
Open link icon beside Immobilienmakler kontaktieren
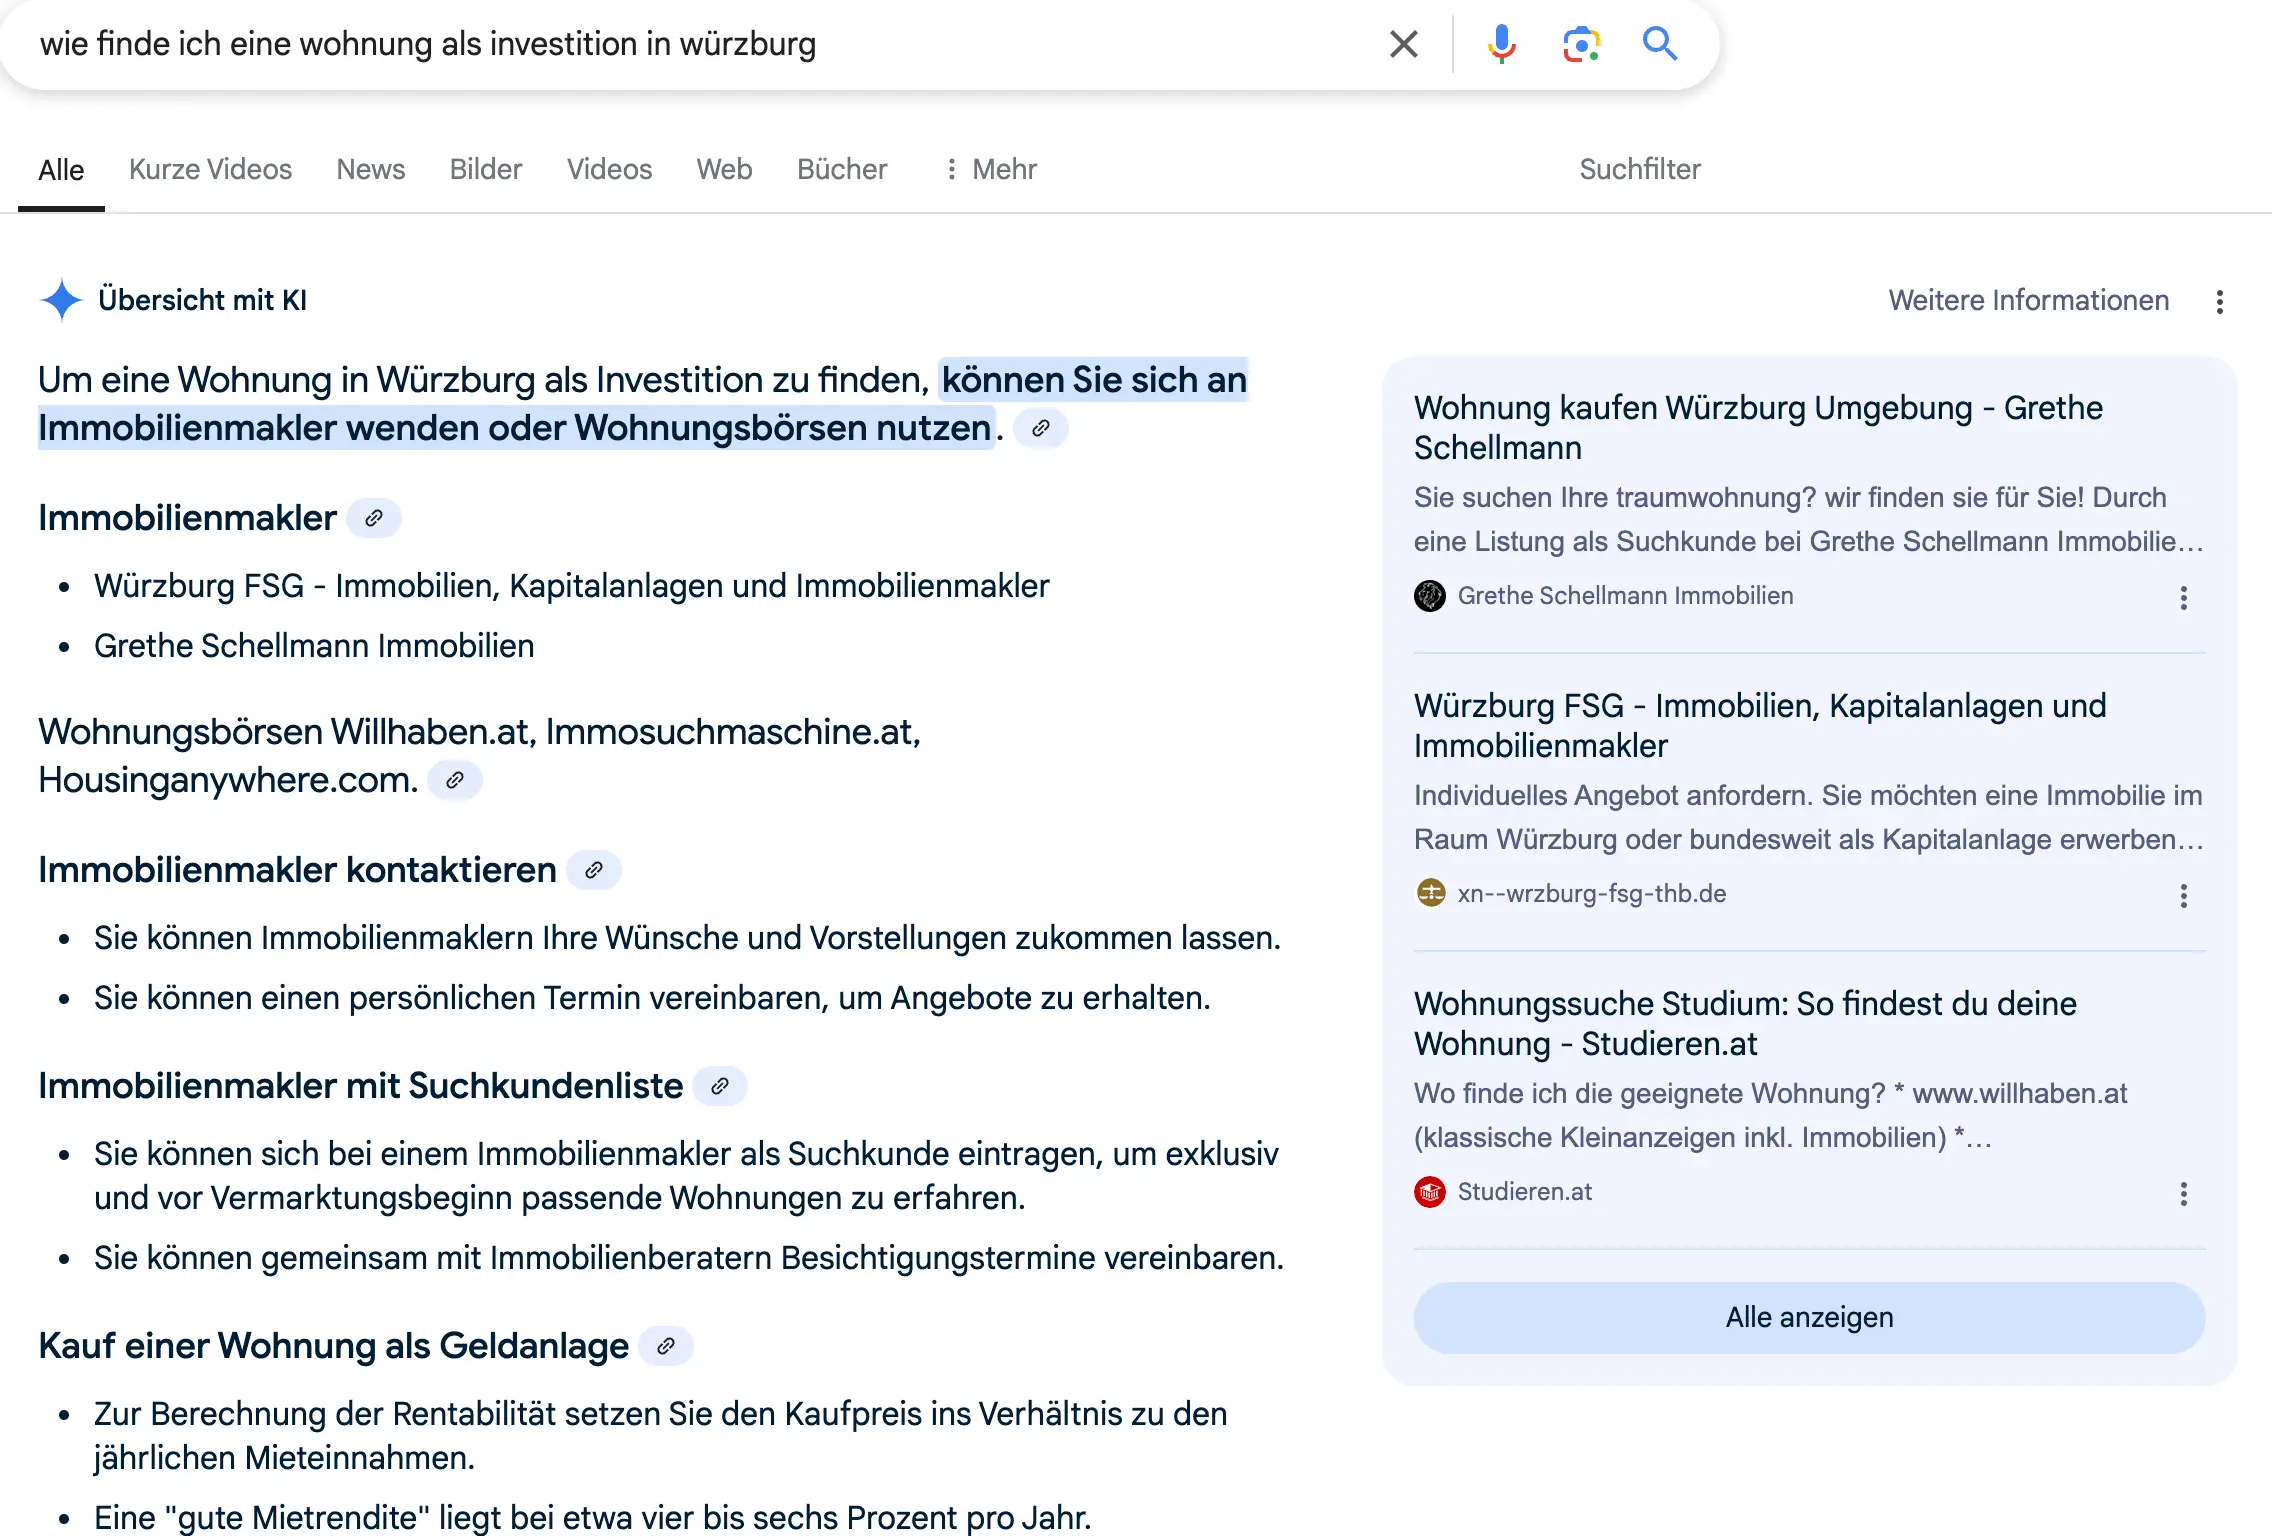593,870
